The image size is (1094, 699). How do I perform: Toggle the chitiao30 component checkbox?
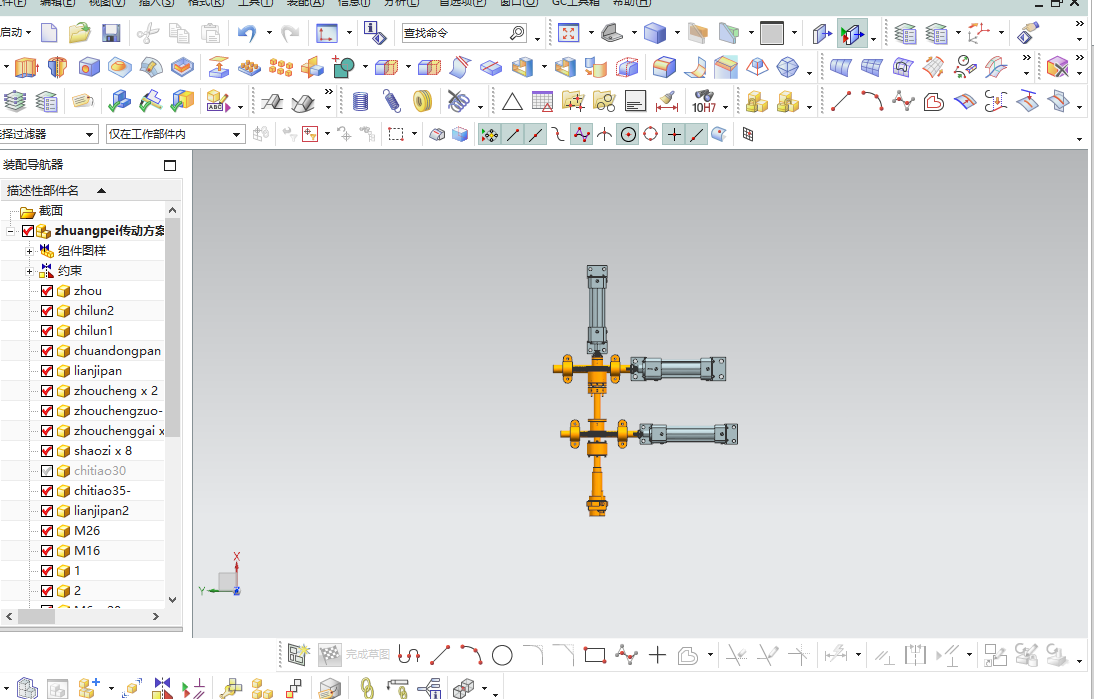tap(47, 471)
